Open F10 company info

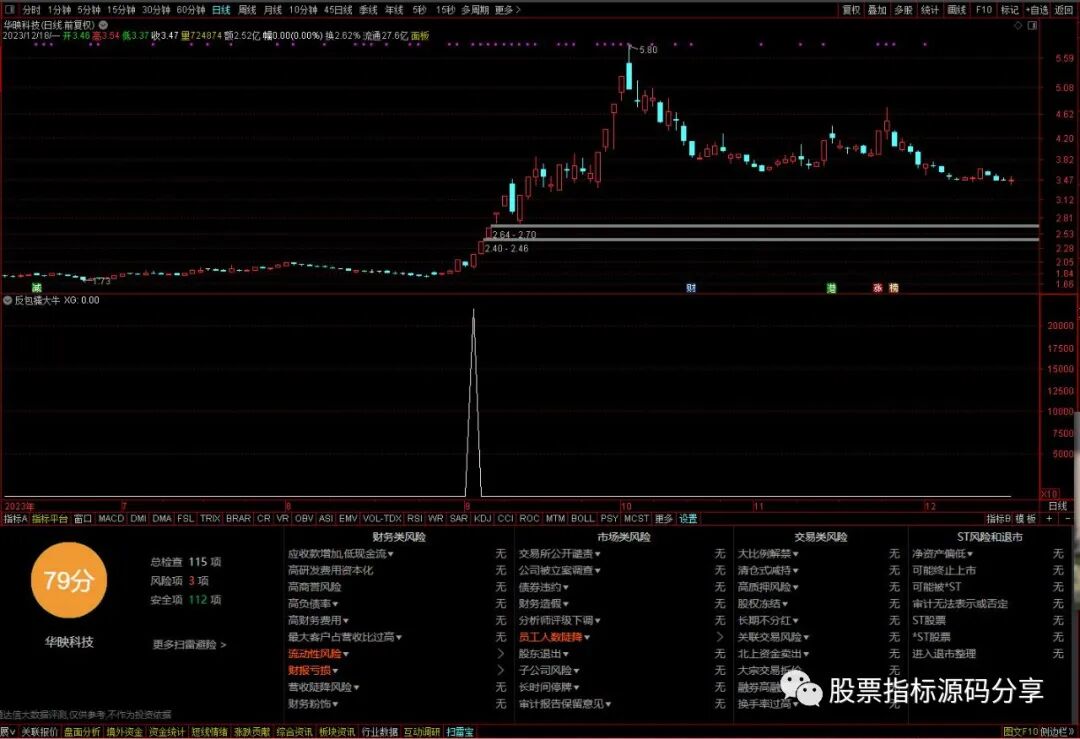point(984,10)
